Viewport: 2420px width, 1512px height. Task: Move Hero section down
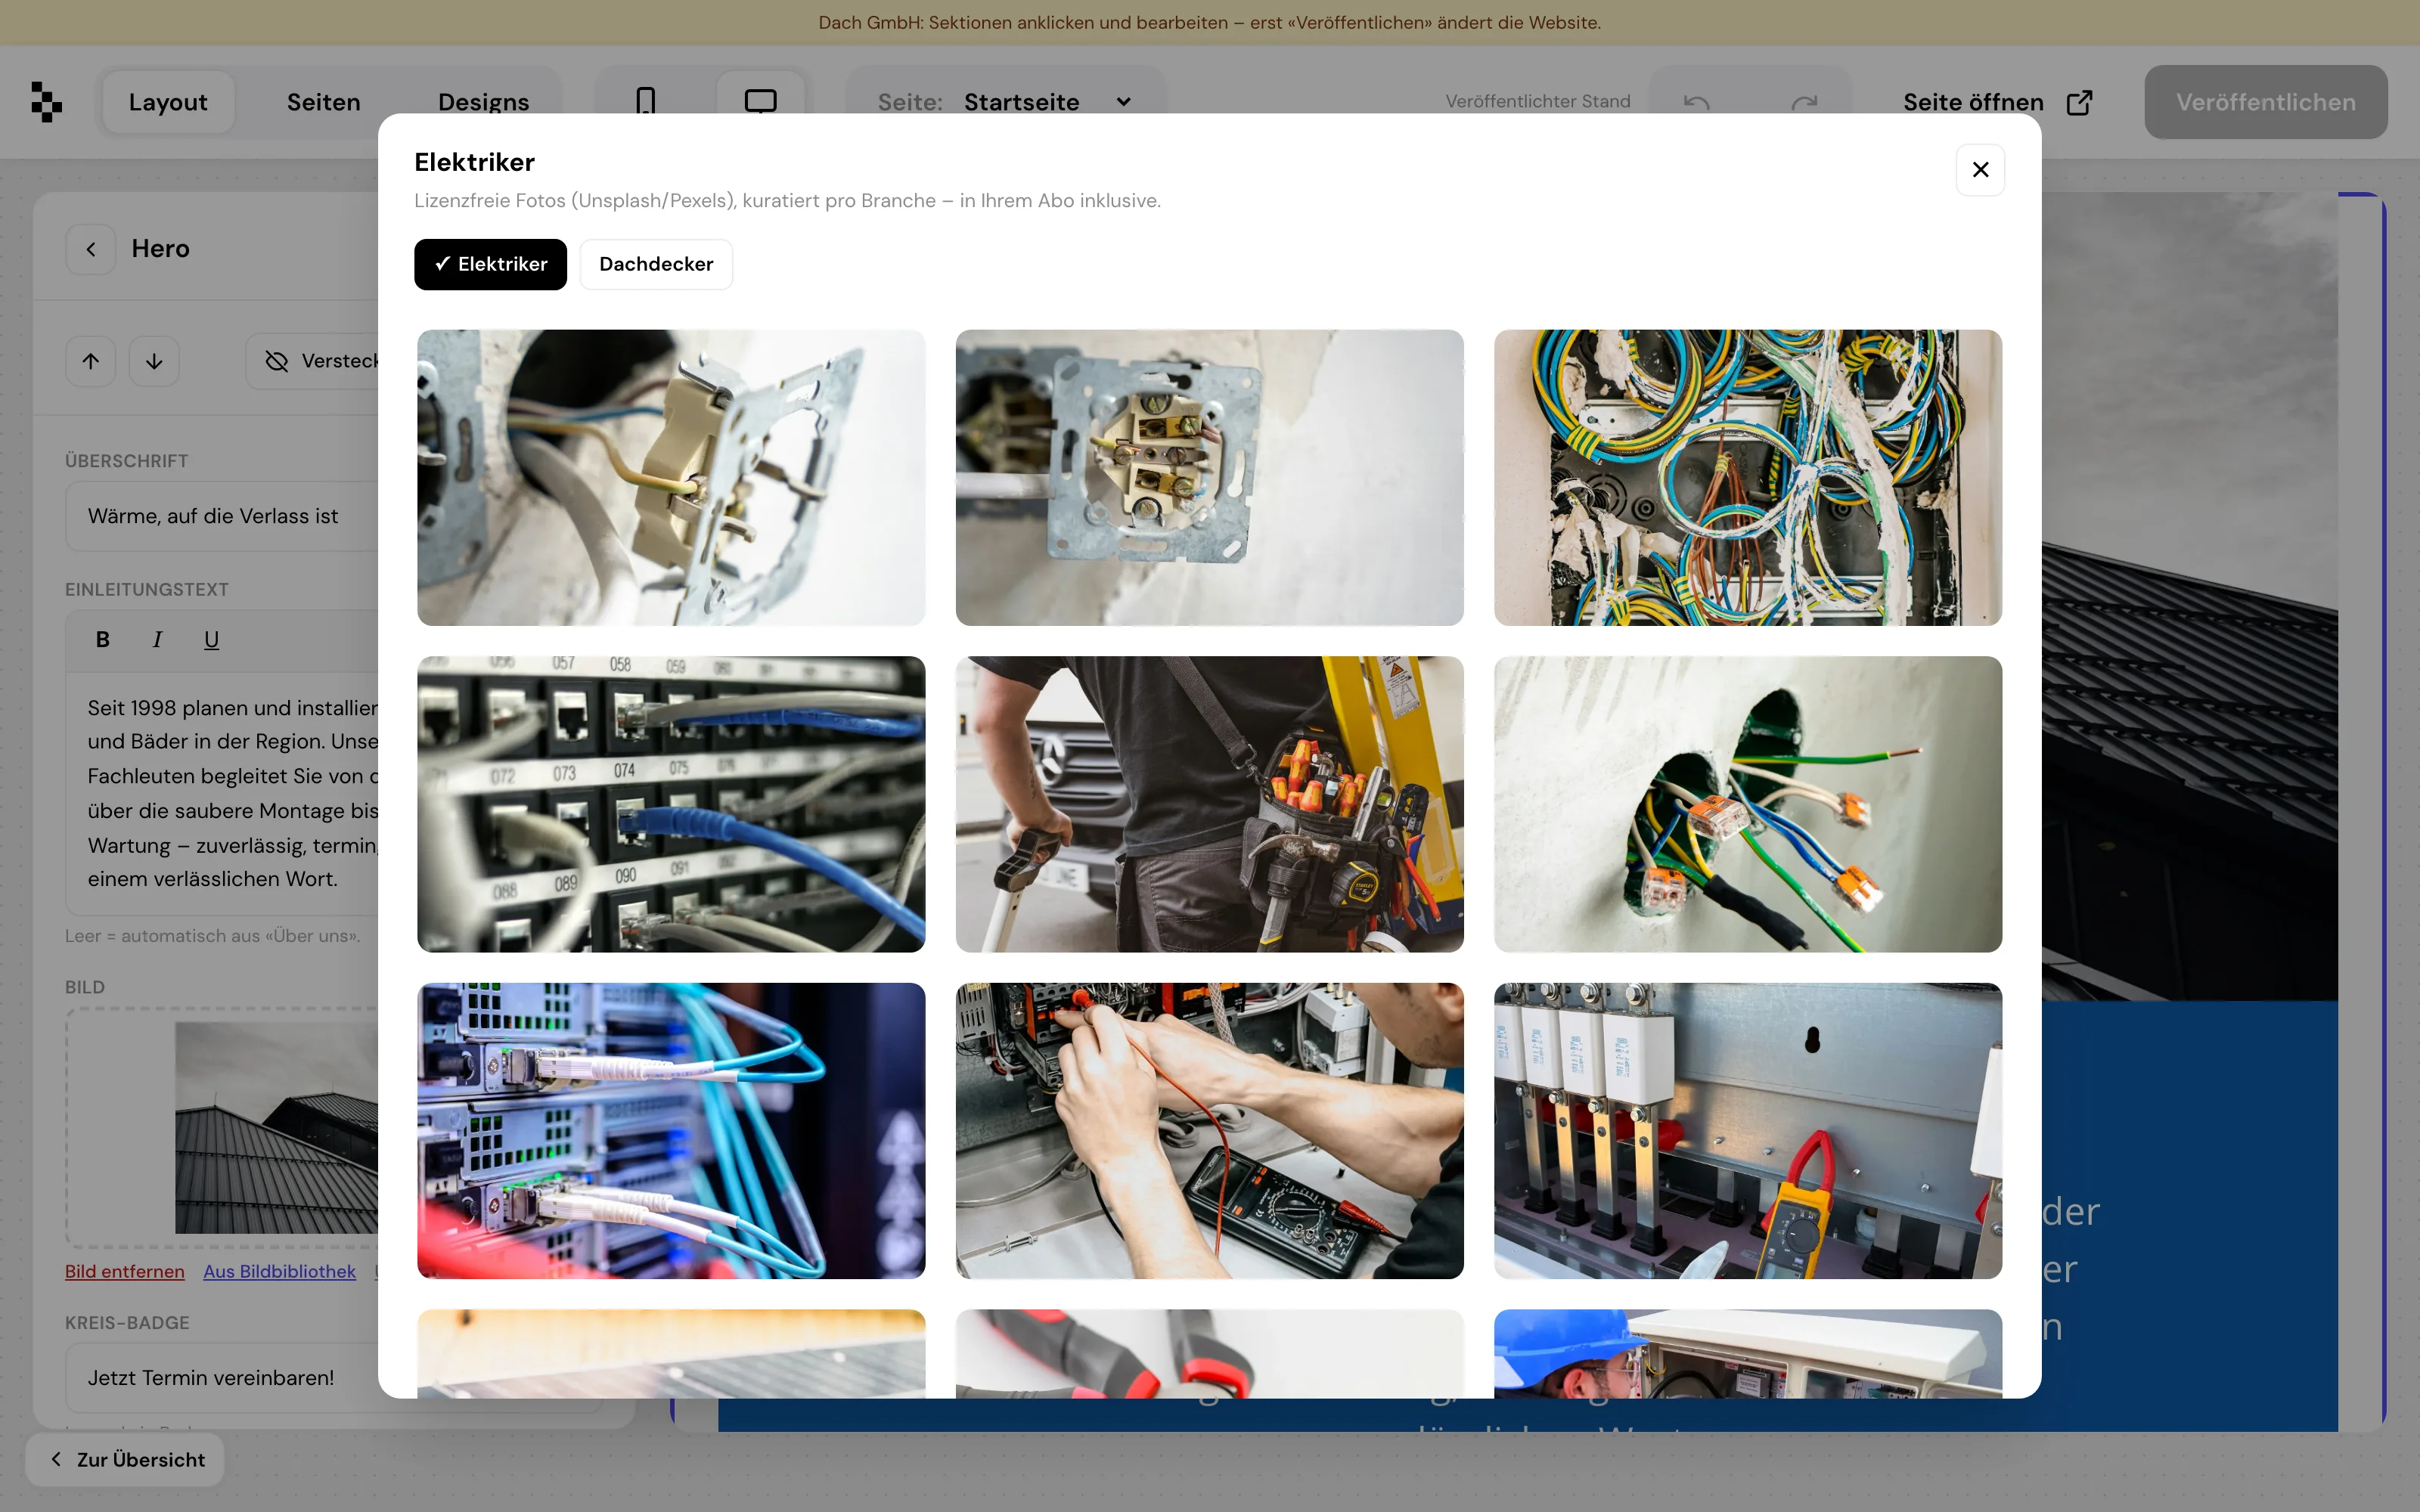(154, 361)
